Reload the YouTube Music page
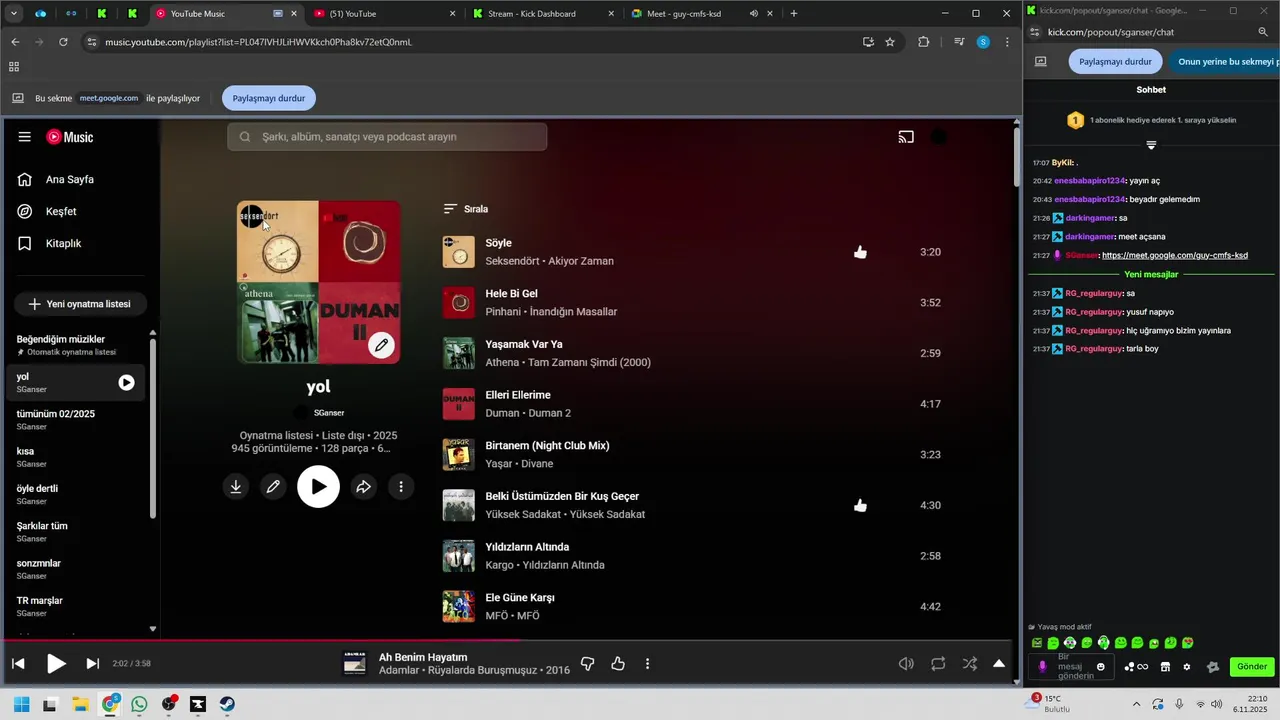Viewport: 1280px width, 720px height. point(63,42)
